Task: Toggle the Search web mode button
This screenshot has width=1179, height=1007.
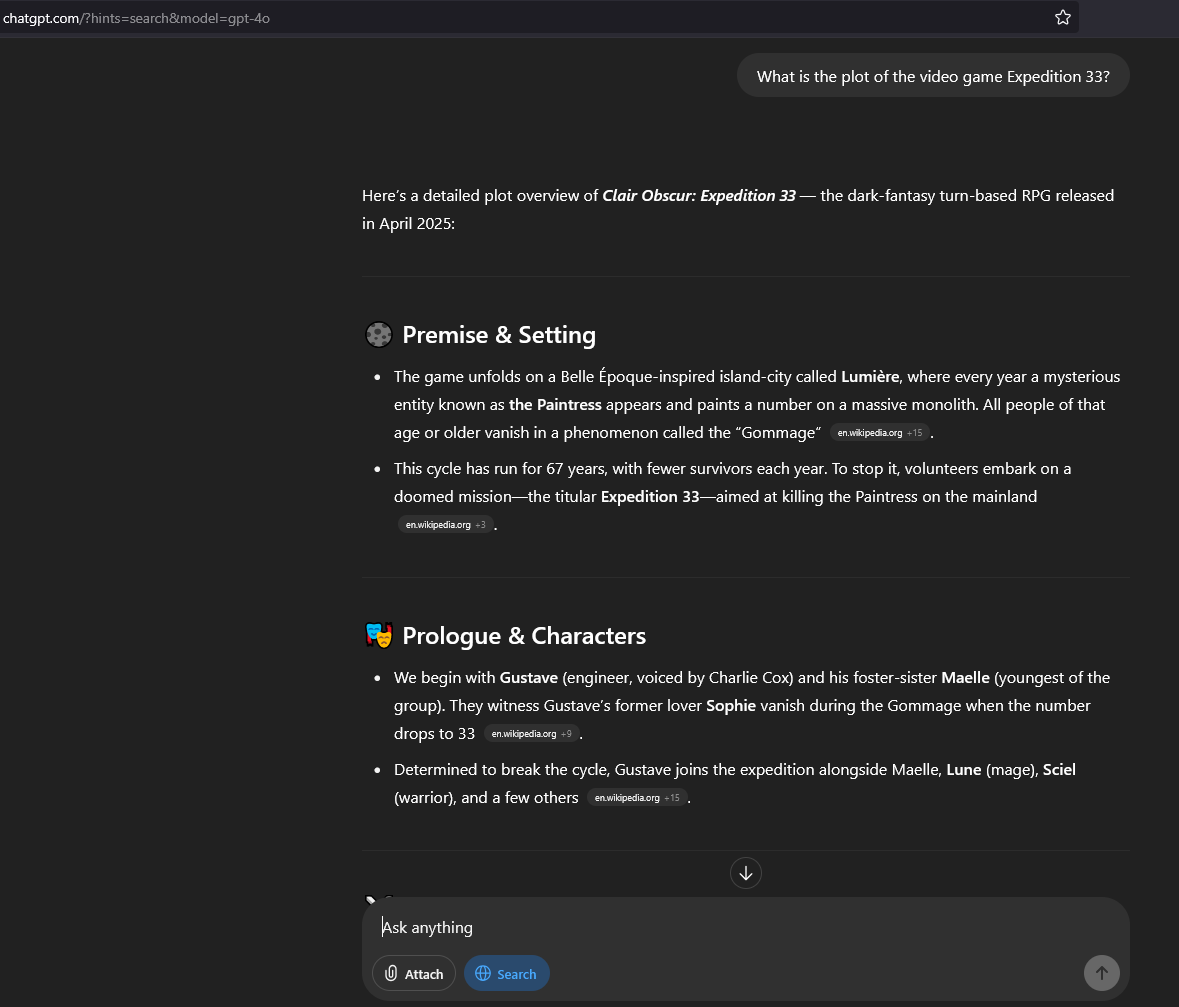Action: (x=506, y=973)
